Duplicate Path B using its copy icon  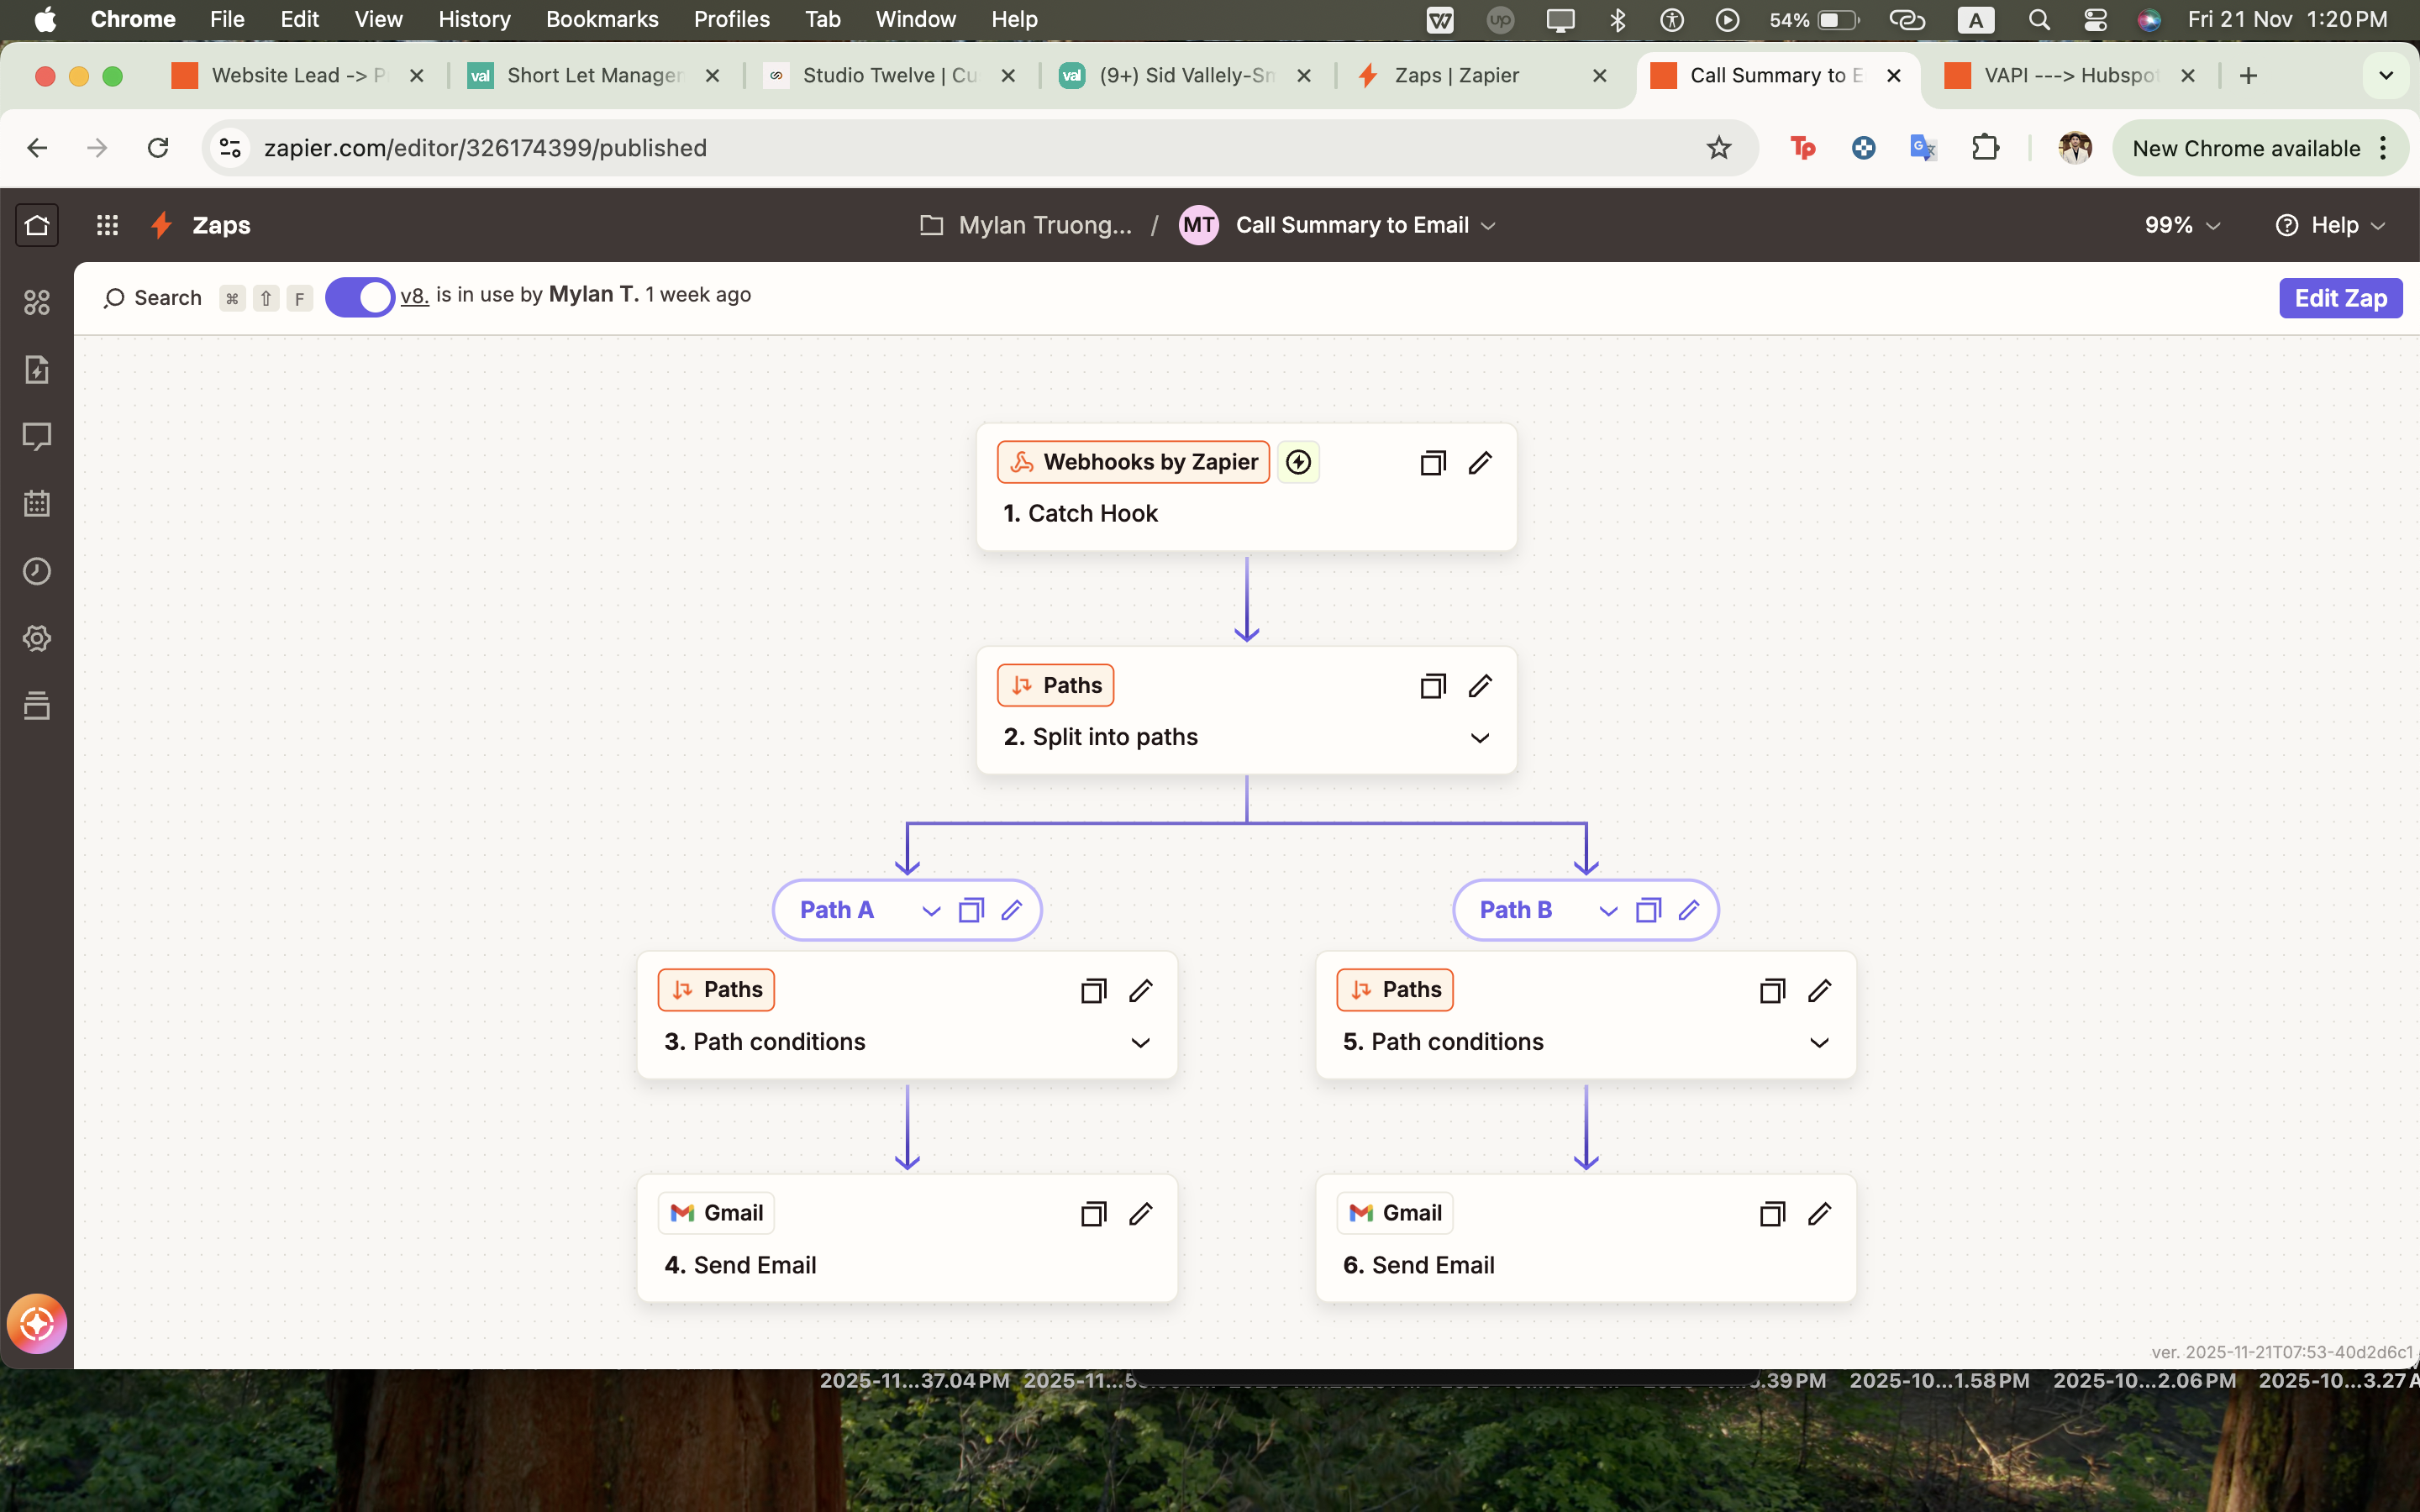(x=1647, y=909)
